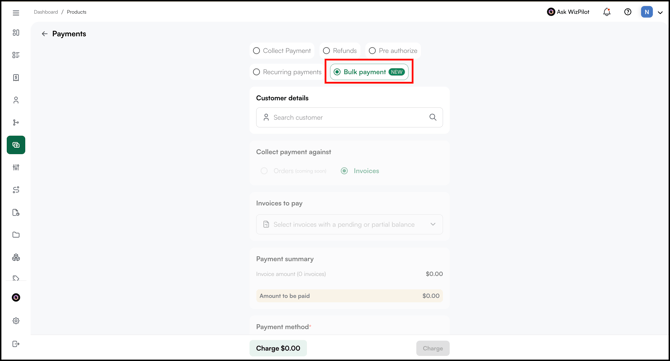Click the Charge $0.00 label

click(x=278, y=348)
